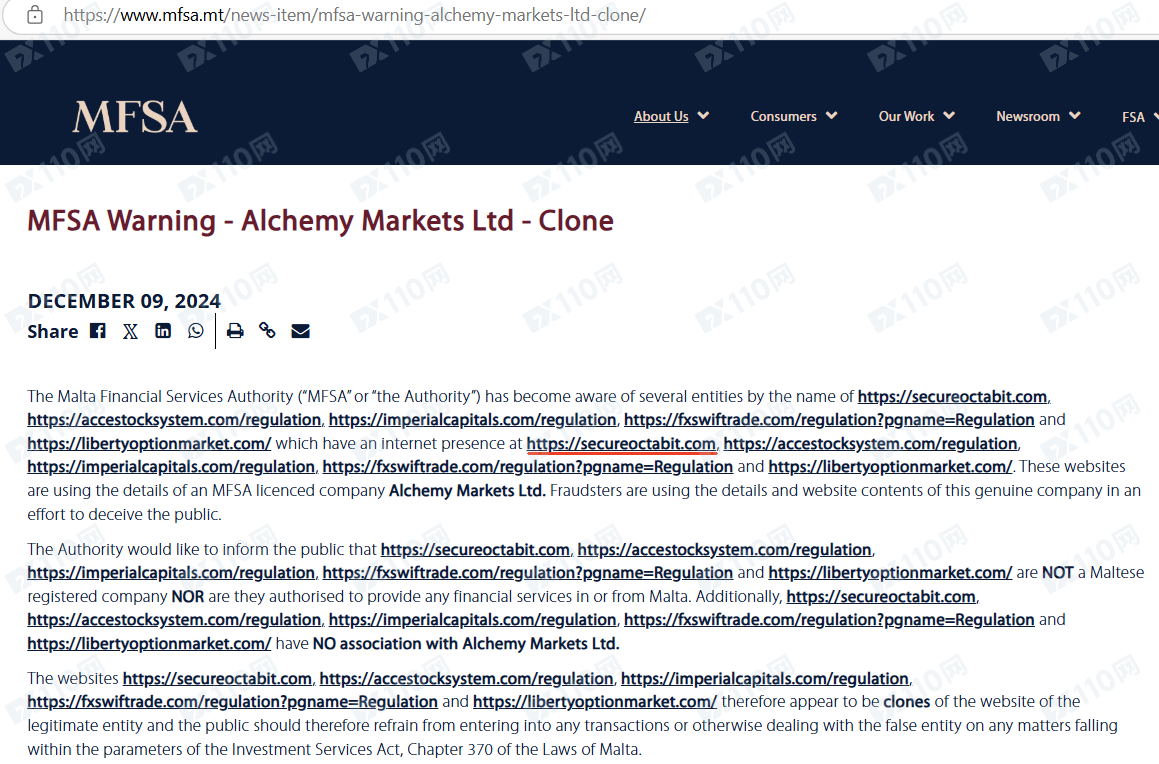
Task: Click the article title heading
Action: click(x=320, y=221)
